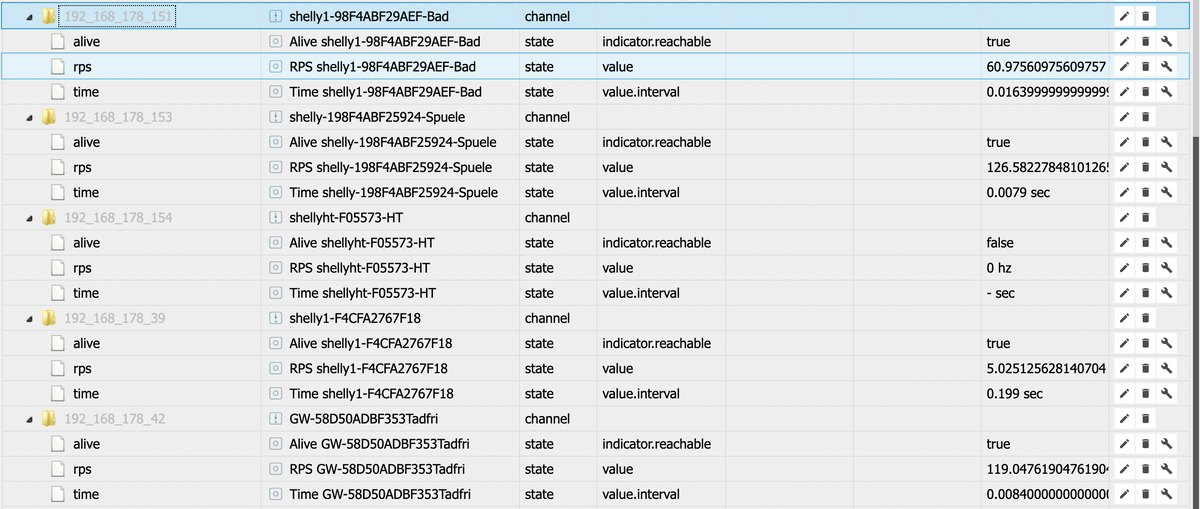Viewport: 1200px width, 509px height.
Task: Open wrench settings for Alive GW-58D50ADBF353Tadfri
Action: click(x=1166, y=444)
